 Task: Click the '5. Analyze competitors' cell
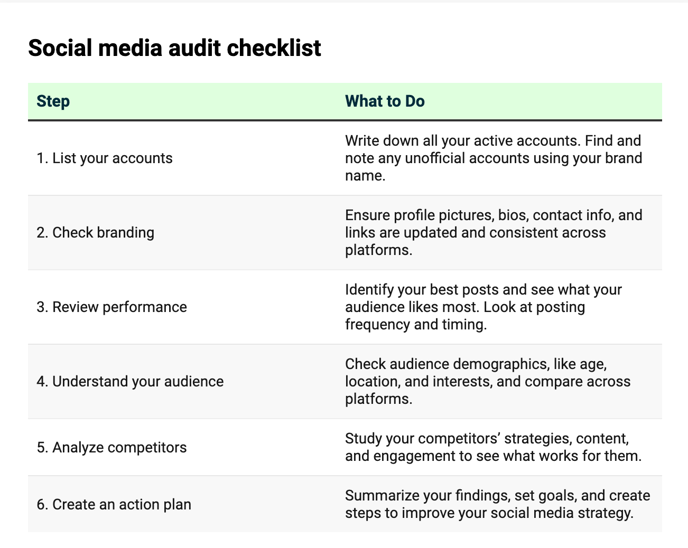(x=111, y=447)
